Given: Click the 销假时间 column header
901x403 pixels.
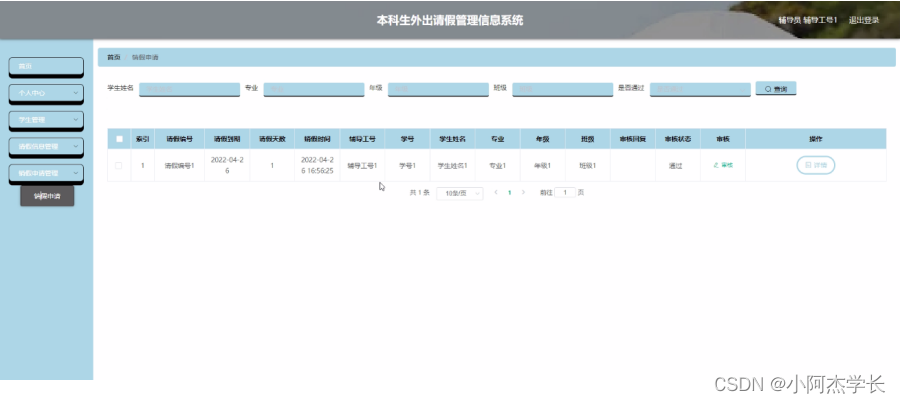Looking at the screenshot, I should (317, 139).
